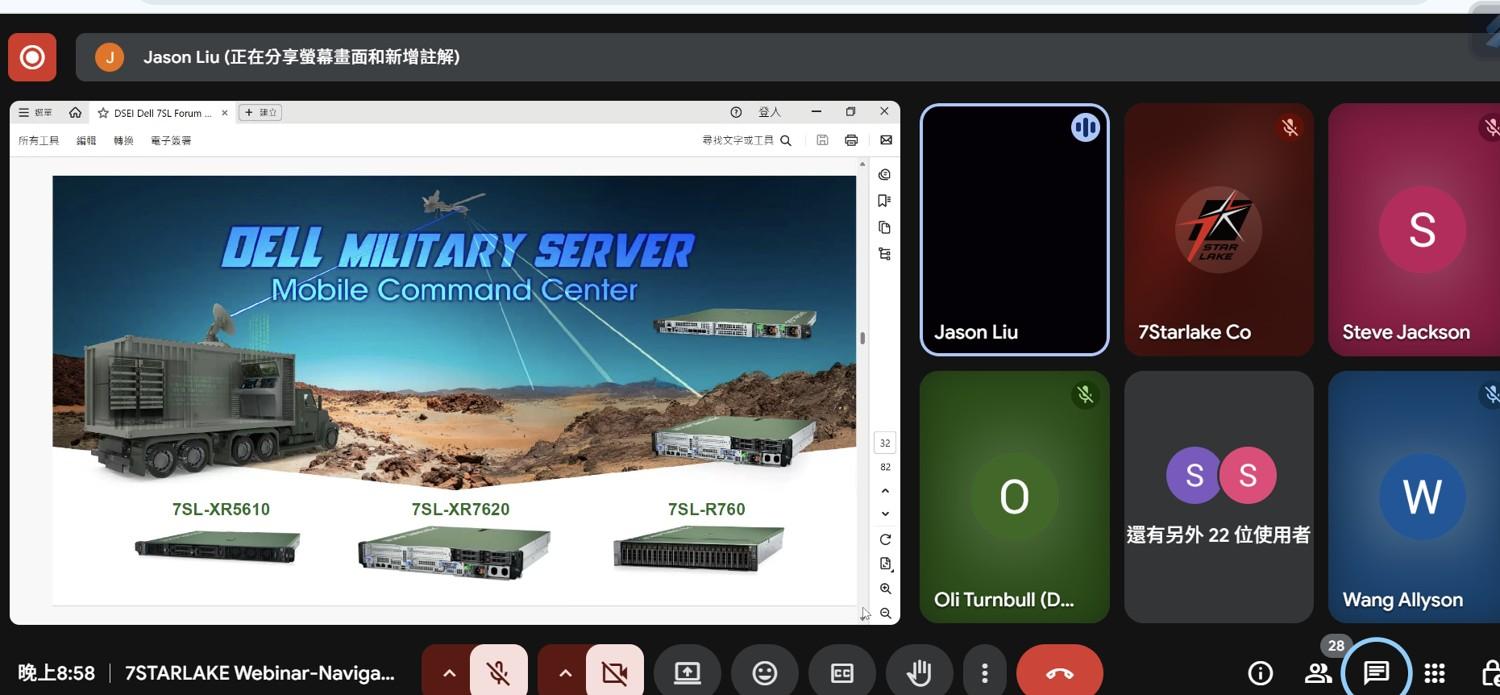Unmute the microphone
Screen dimensions: 1500x695
click(x=498, y=673)
